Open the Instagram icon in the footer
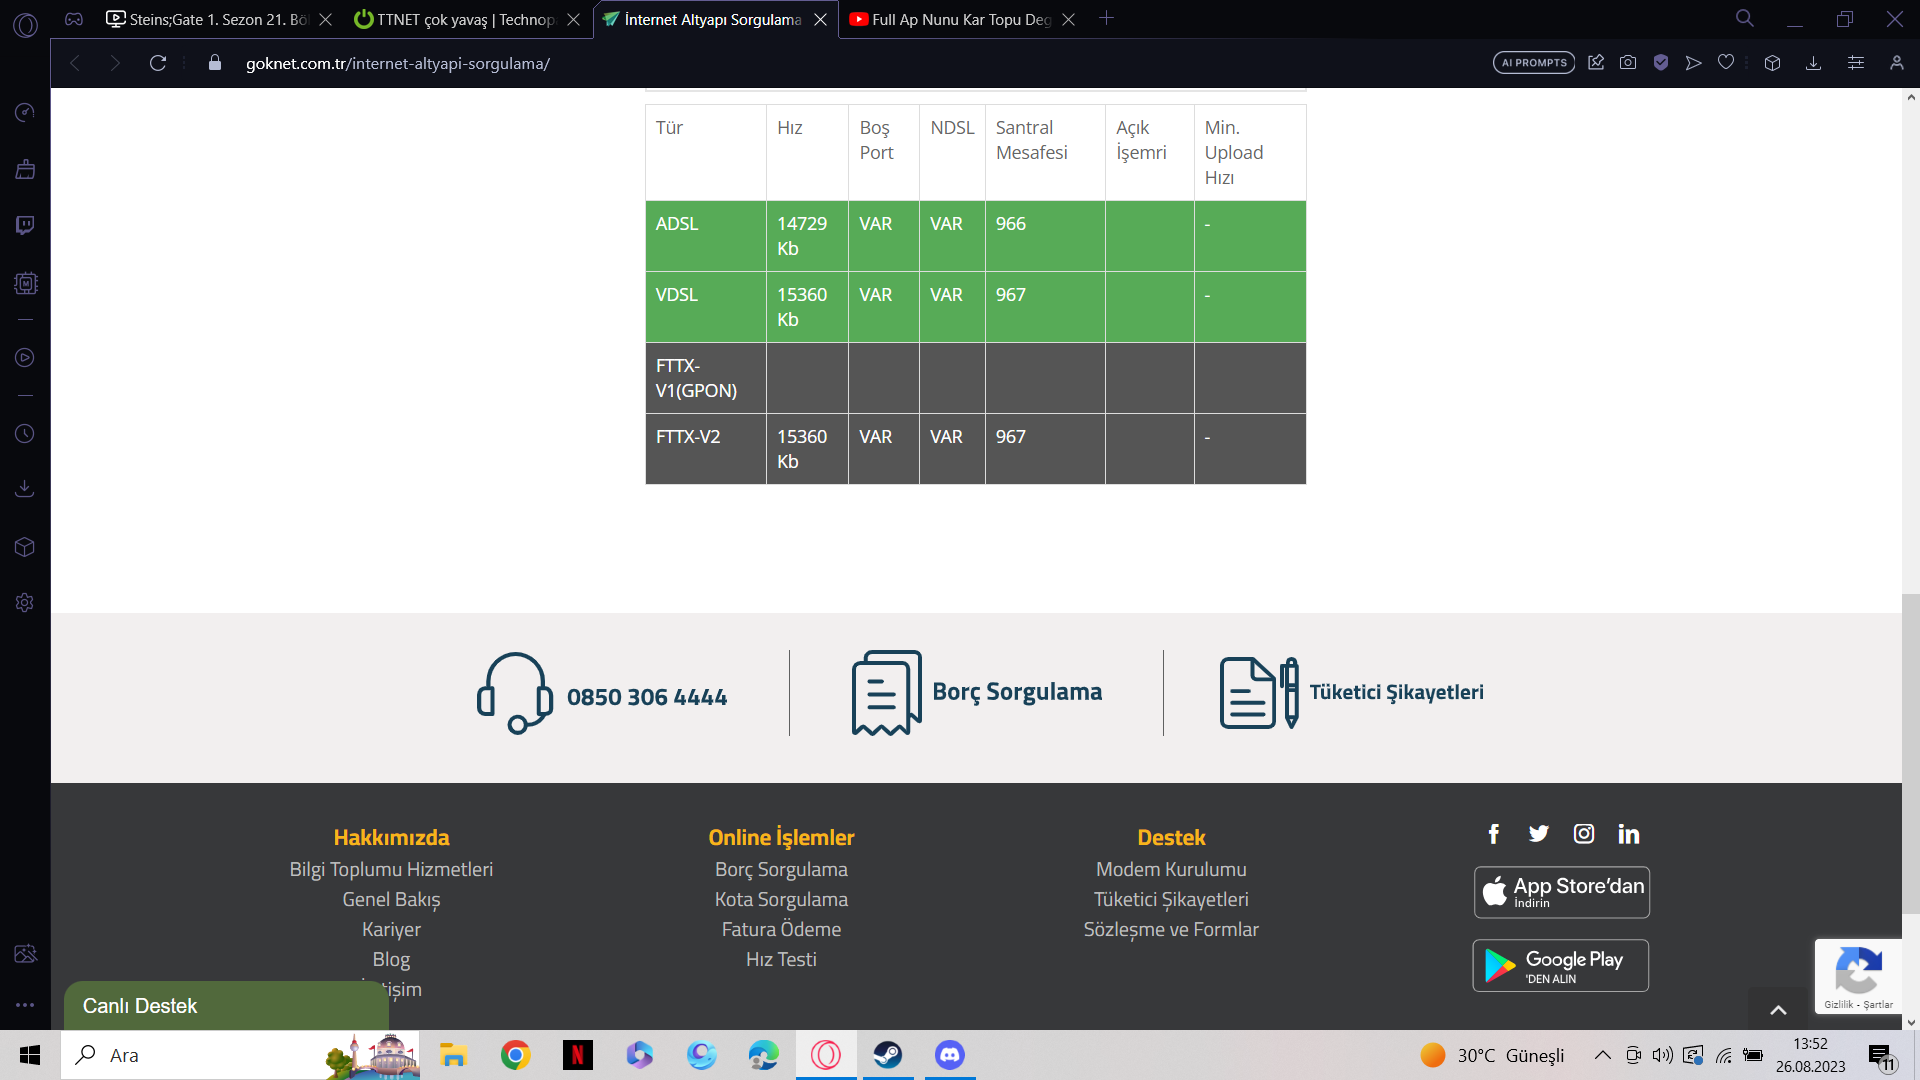The height and width of the screenshot is (1080, 1920). point(1584,834)
